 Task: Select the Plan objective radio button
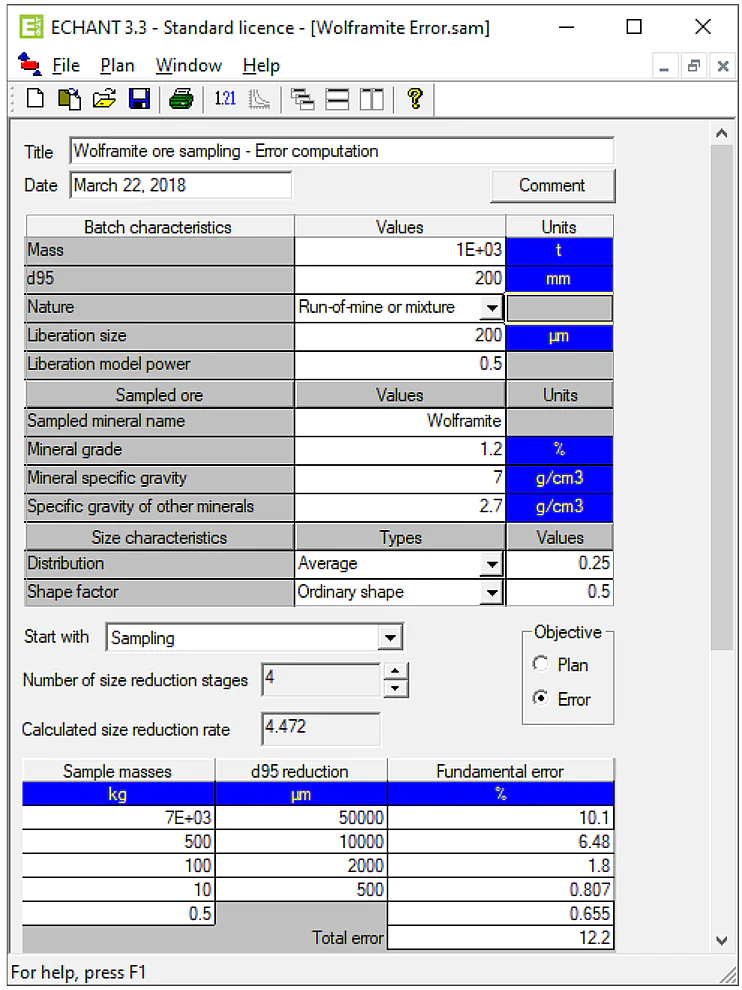(540, 664)
